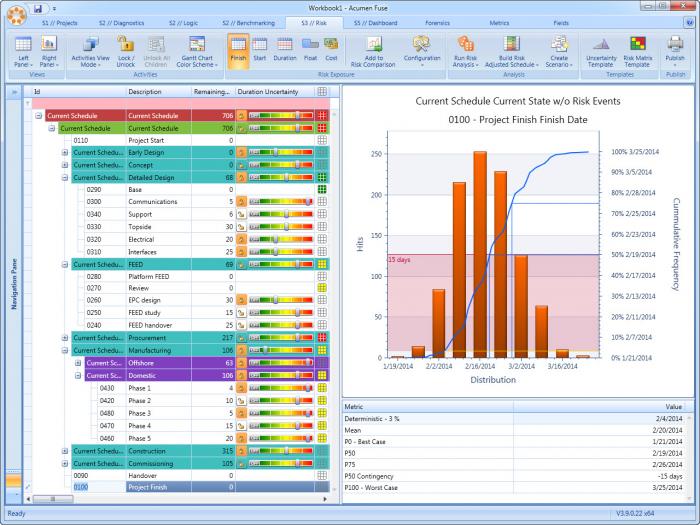Select the Start risk exposure view

259,51
